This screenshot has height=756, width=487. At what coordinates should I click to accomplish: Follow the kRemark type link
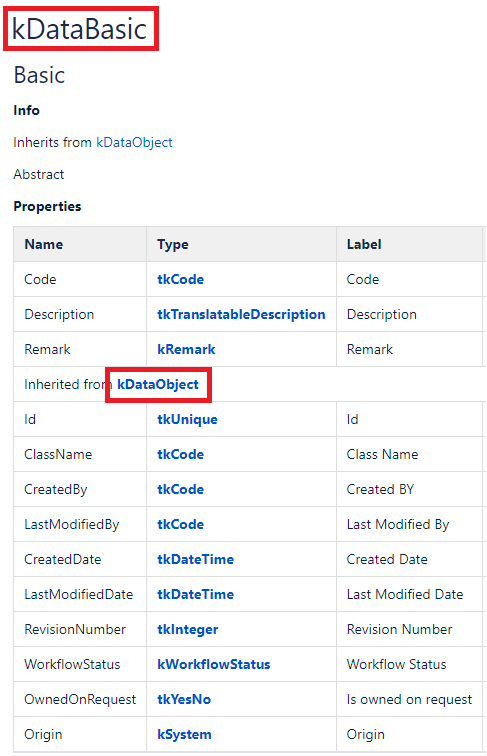(x=186, y=350)
